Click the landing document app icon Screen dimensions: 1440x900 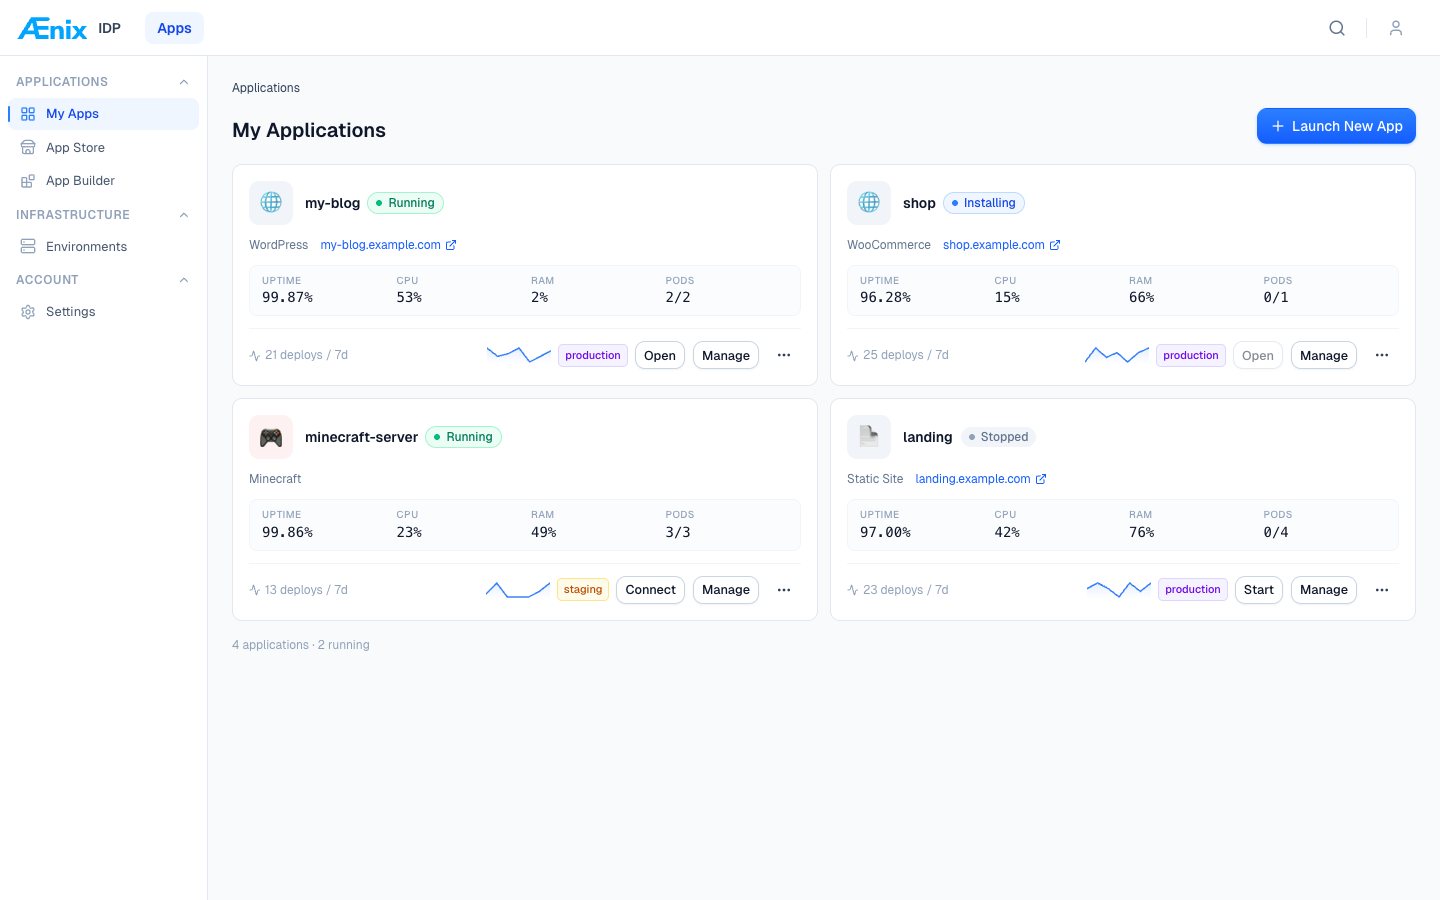click(869, 437)
